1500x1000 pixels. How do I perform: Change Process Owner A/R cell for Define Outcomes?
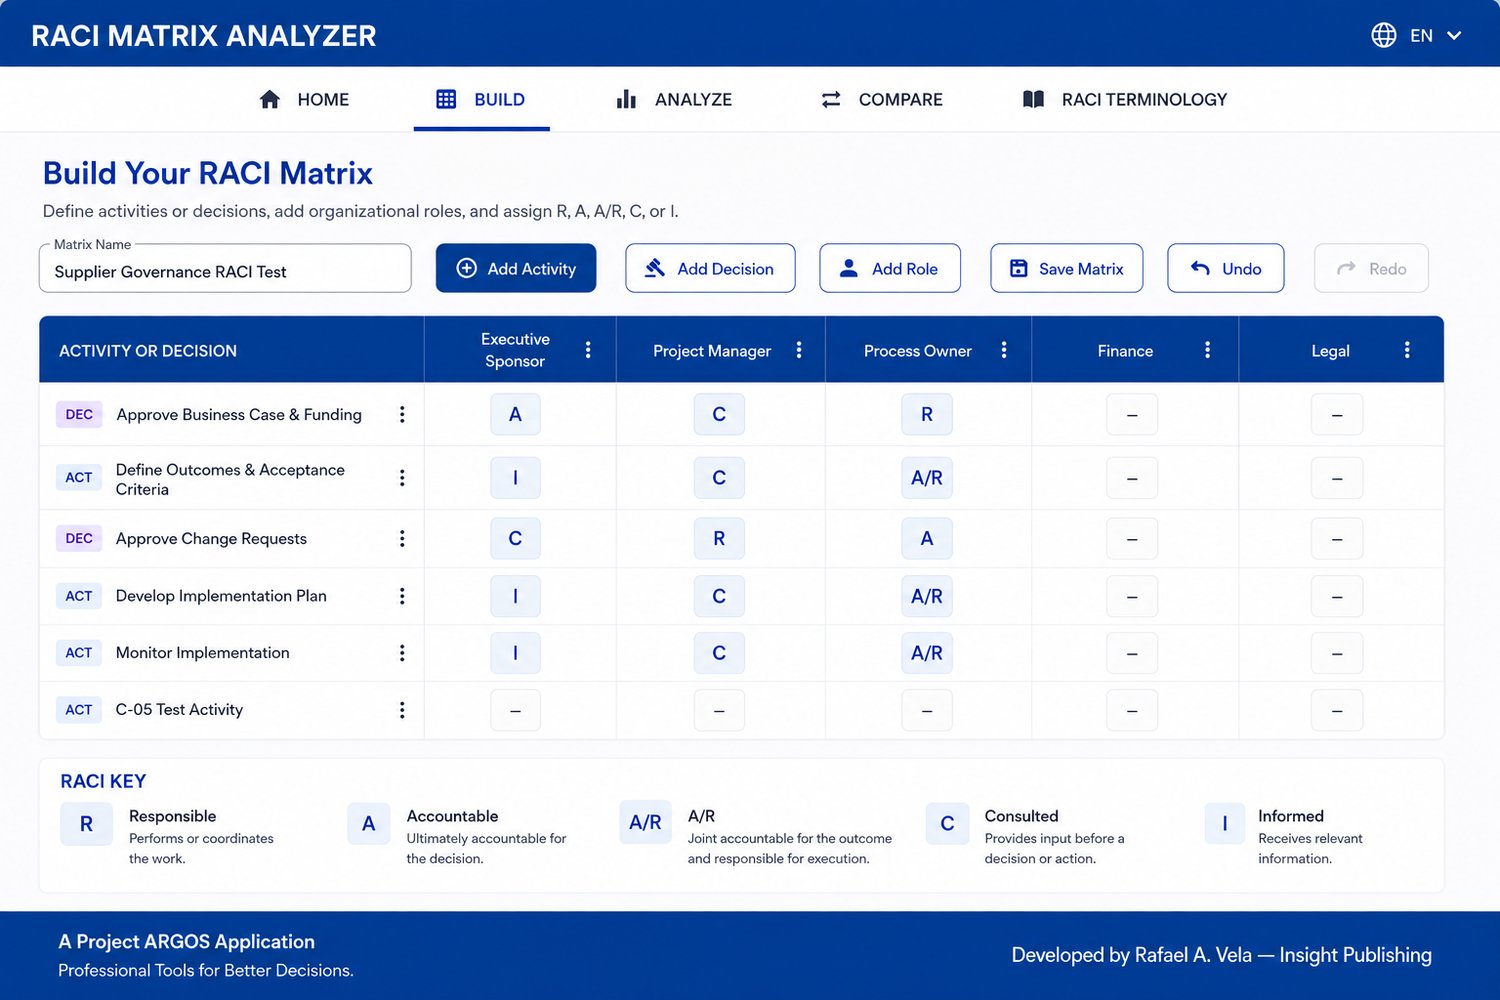point(927,478)
